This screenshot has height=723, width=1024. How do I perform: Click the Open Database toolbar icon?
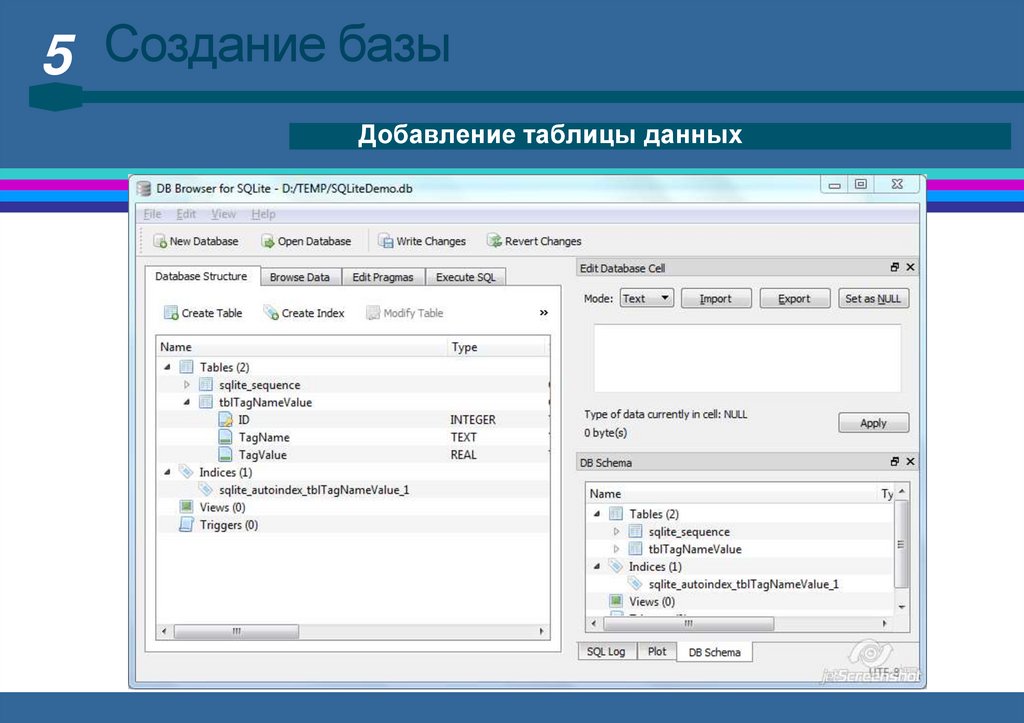tap(268, 241)
